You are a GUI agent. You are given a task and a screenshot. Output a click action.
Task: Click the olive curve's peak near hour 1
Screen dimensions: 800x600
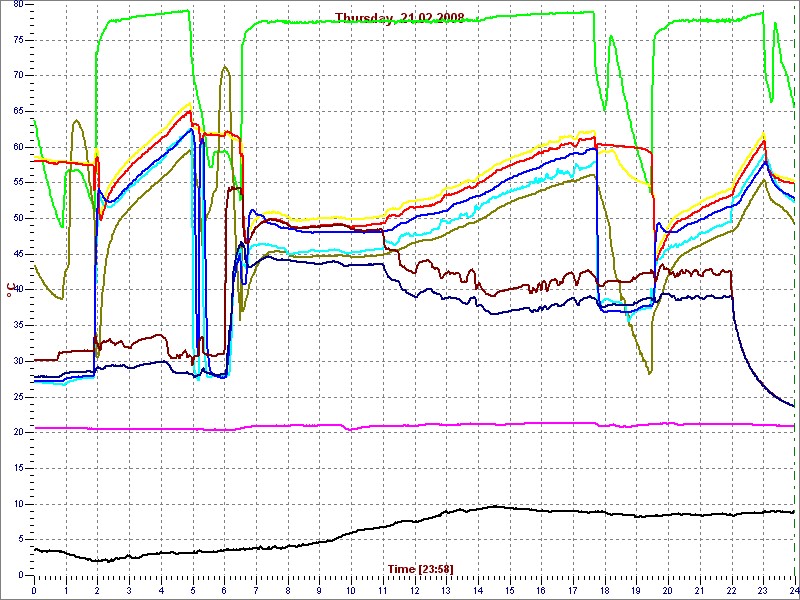pyautogui.click(x=76, y=121)
